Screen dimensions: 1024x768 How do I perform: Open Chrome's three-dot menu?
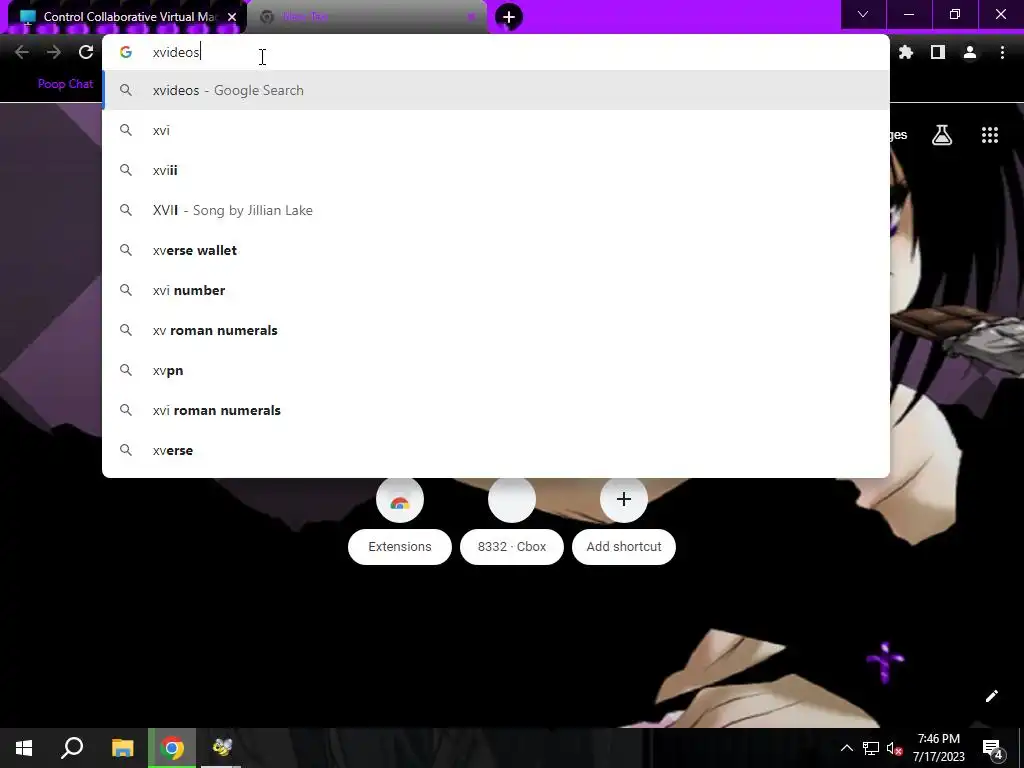pos(1002,52)
